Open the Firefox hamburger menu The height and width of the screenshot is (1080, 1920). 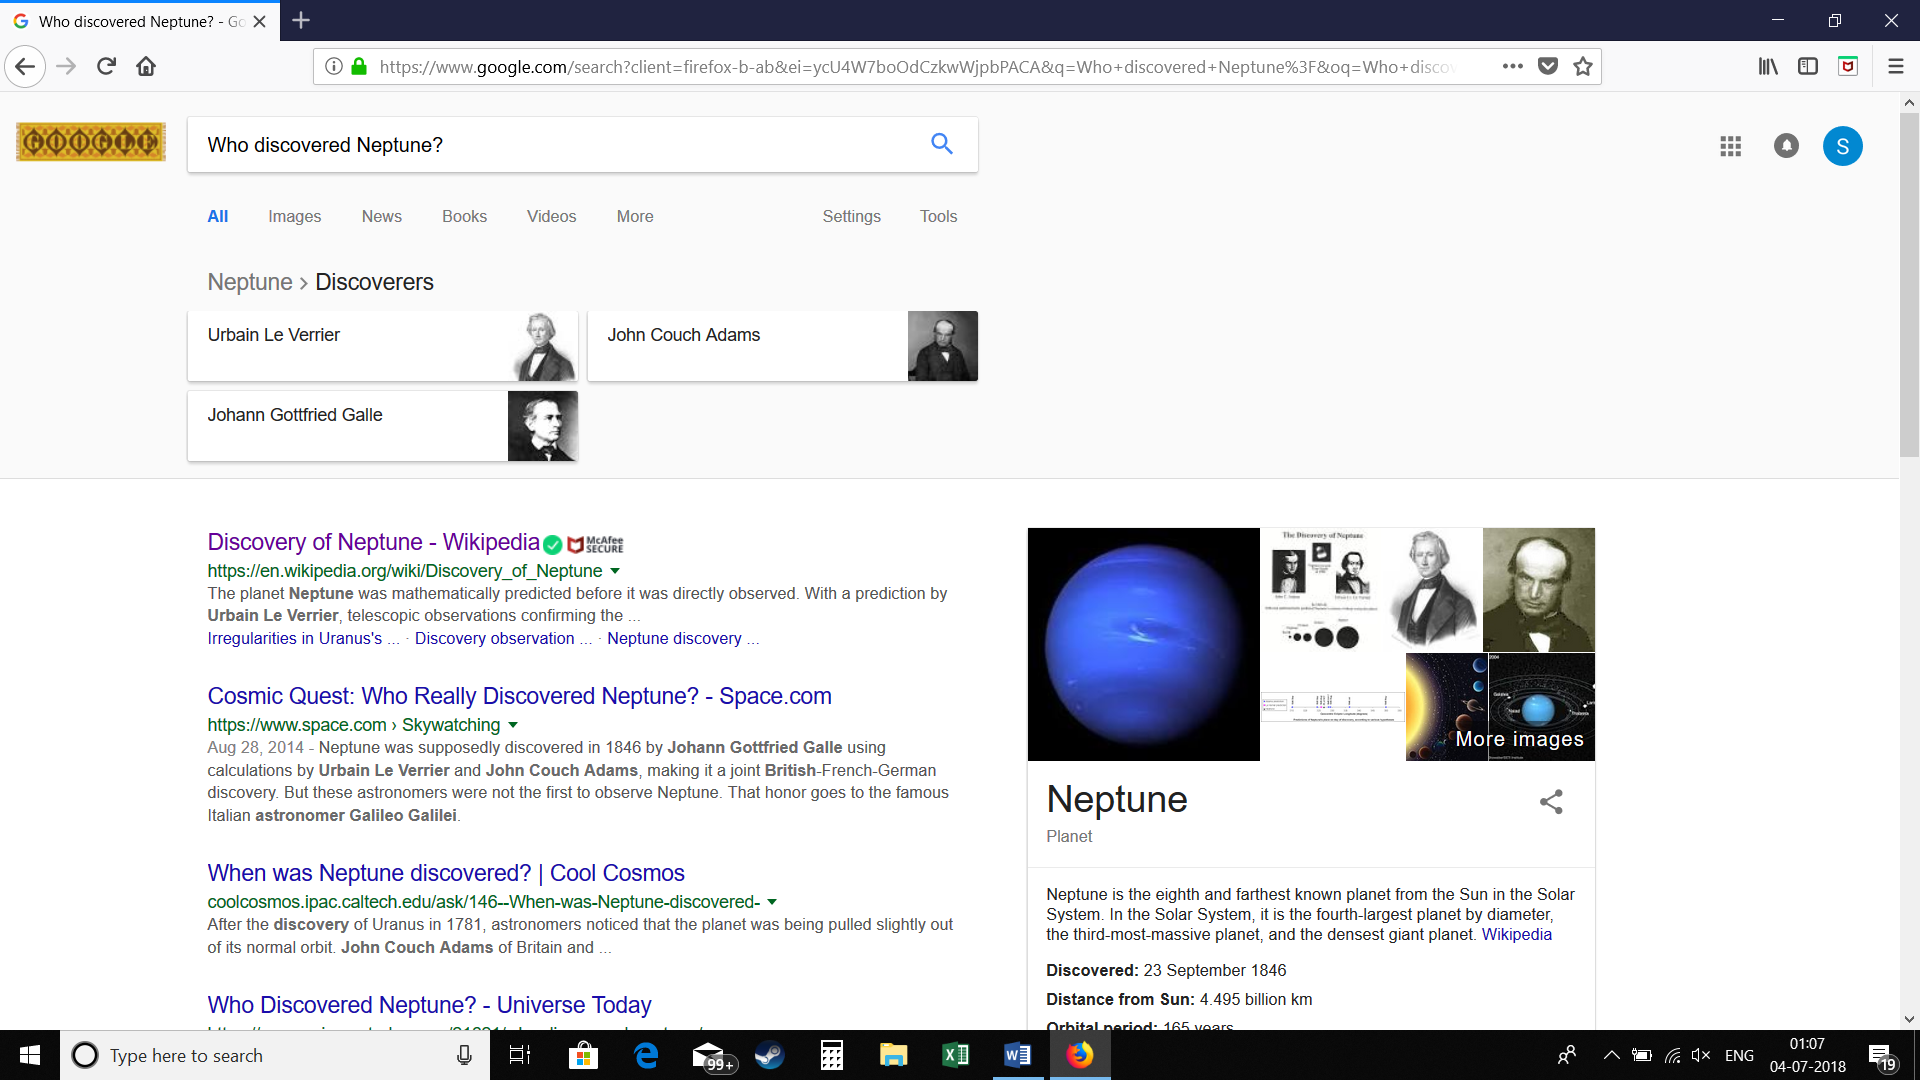pos(1895,67)
